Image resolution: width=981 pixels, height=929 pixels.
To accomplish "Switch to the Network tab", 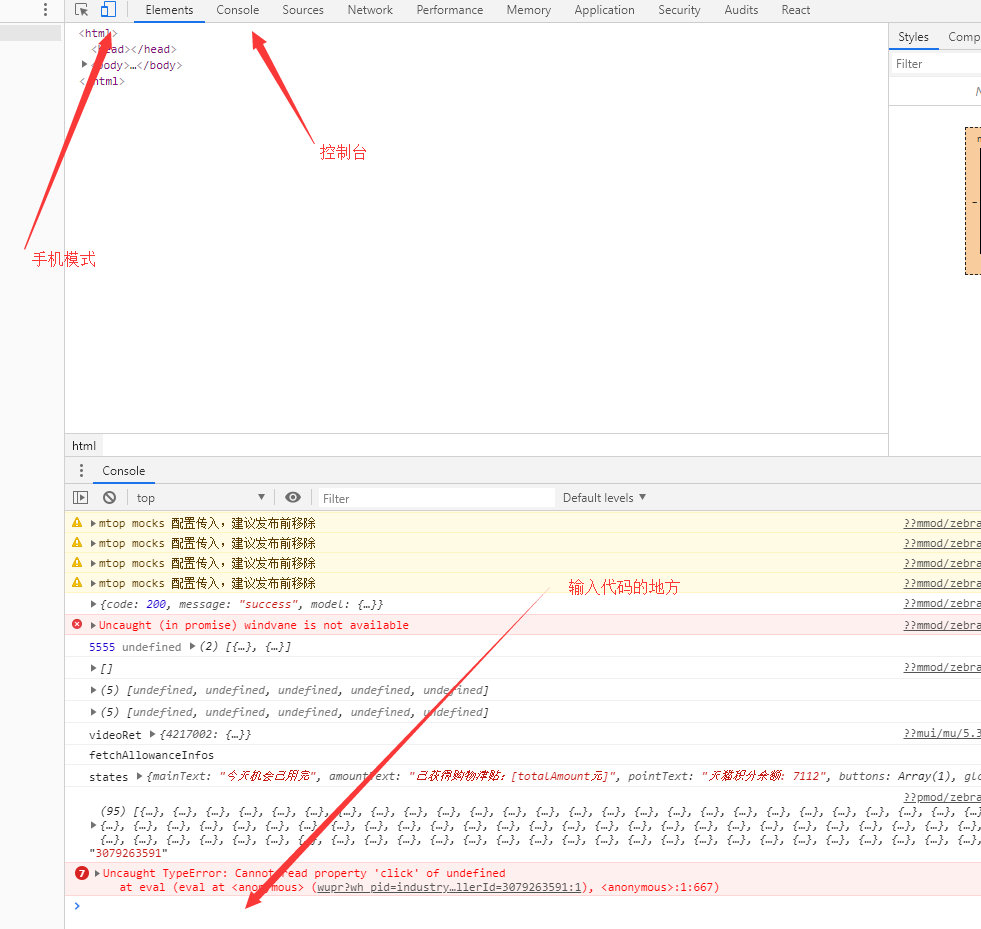I will (370, 10).
